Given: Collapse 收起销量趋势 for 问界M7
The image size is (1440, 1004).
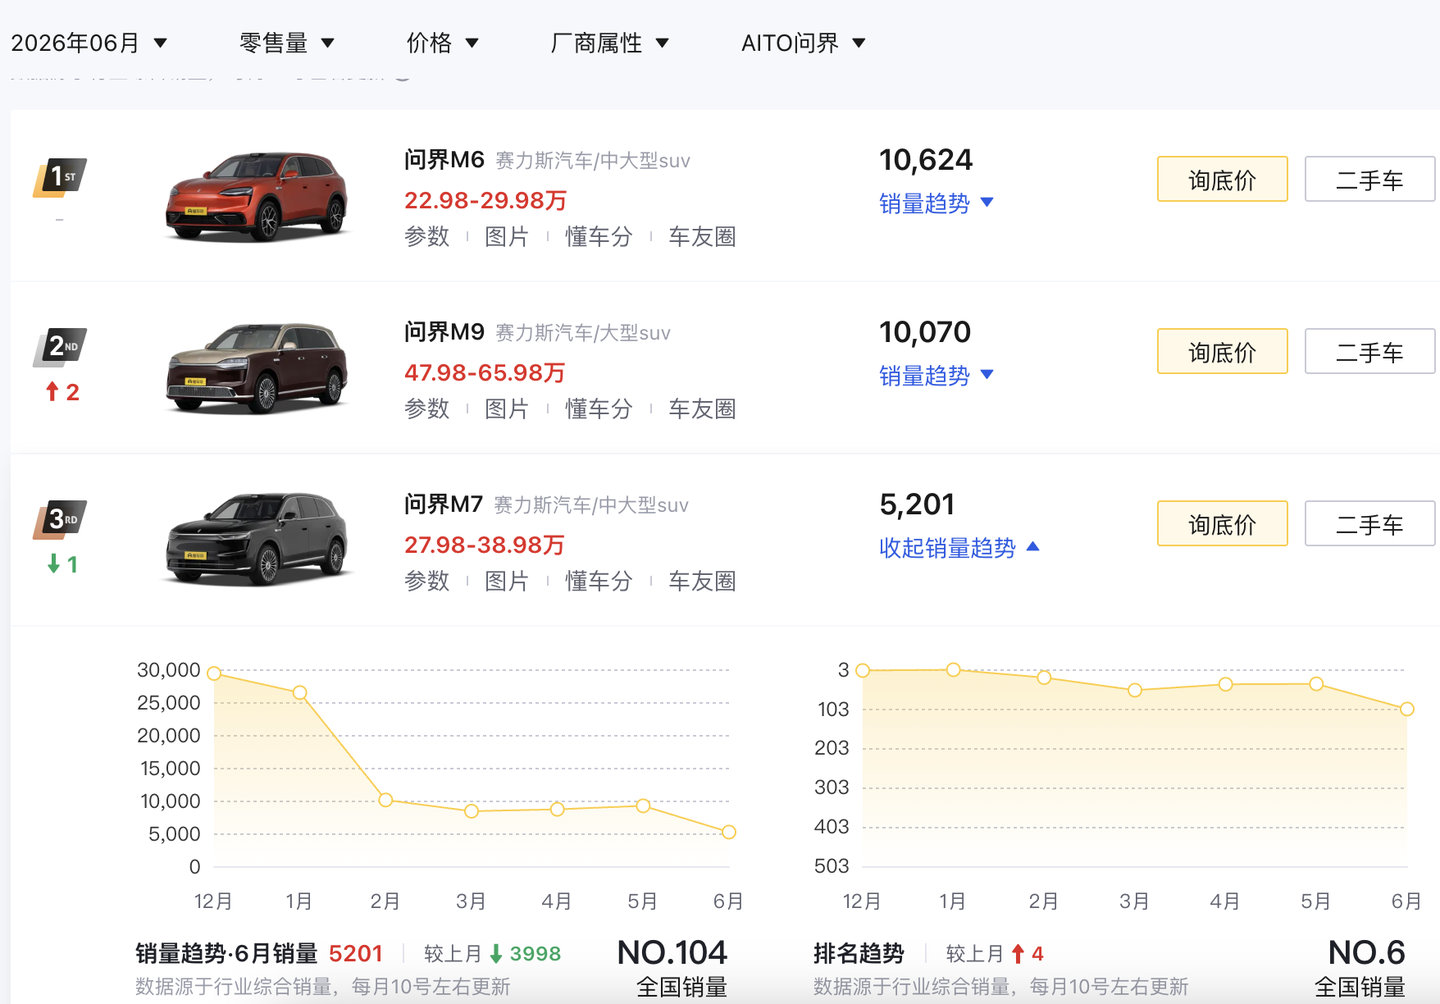Looking at the screenshot, I should pyautogui.click(x=959, y=547).
